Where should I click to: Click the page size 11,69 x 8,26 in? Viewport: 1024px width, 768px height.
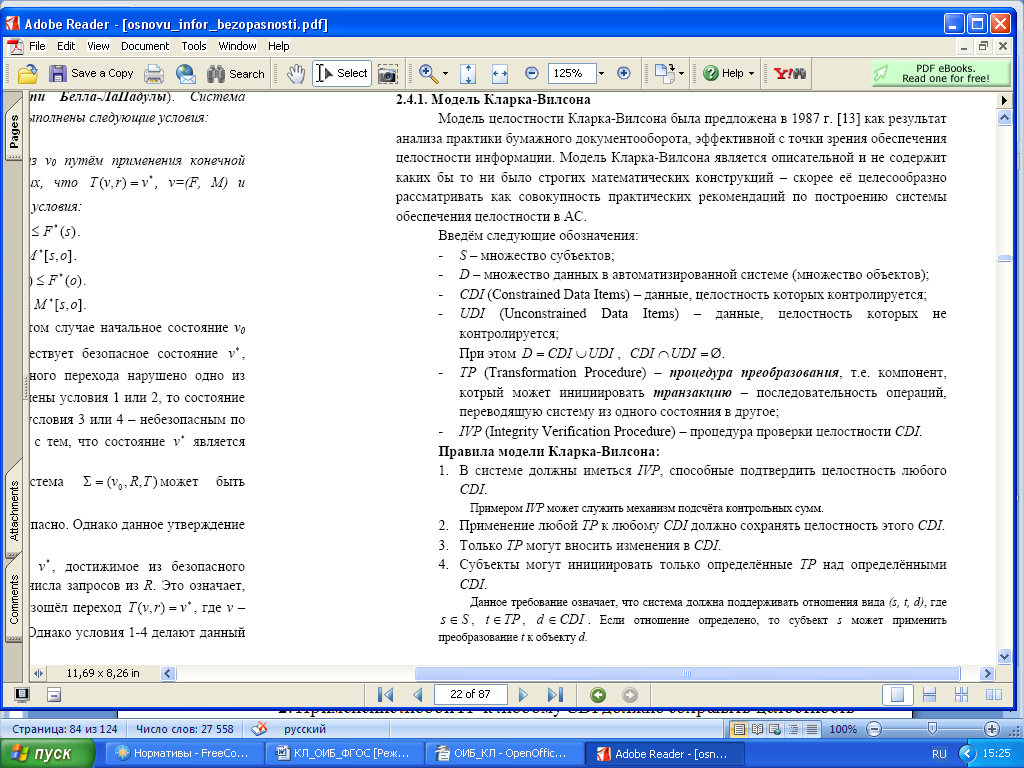click(x=103, y=673)
